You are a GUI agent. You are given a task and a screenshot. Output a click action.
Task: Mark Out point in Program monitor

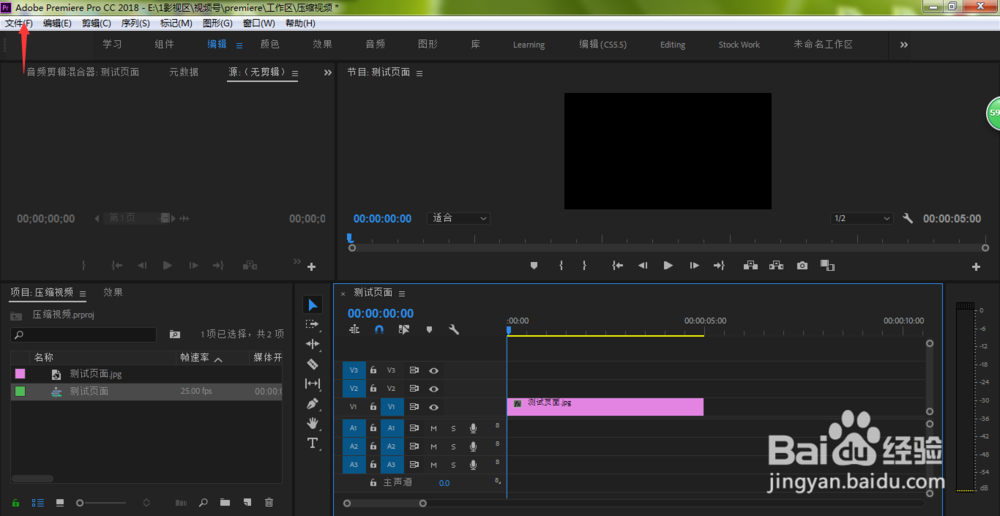[584, 265]
